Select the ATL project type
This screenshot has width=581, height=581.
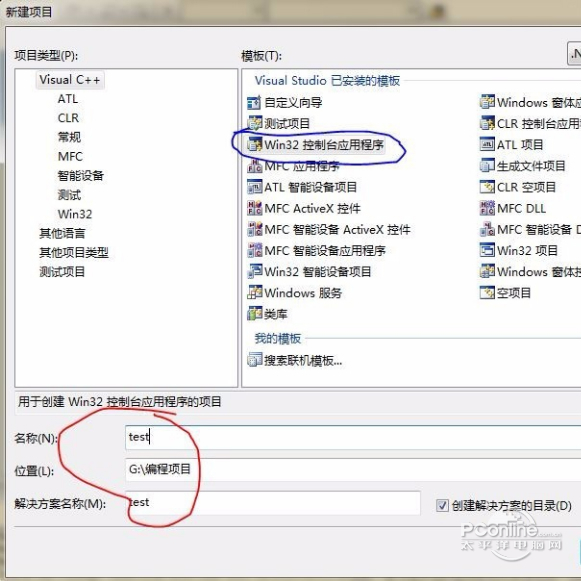[68, 99]
